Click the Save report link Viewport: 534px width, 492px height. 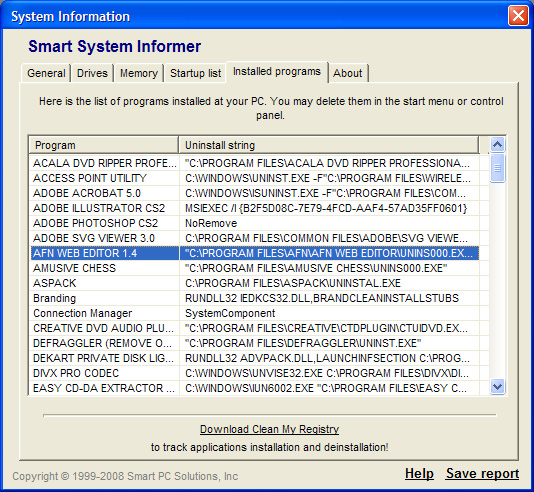tap(482, 474)
